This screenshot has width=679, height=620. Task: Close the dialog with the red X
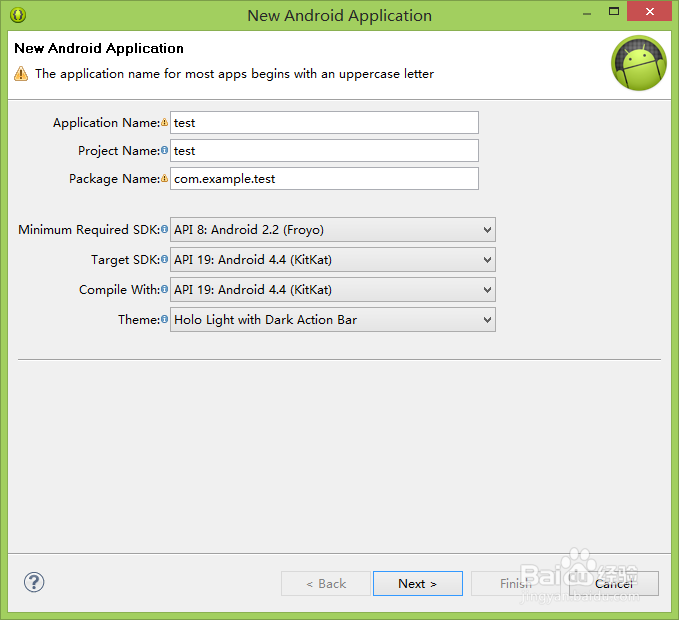tap(649, 11)
